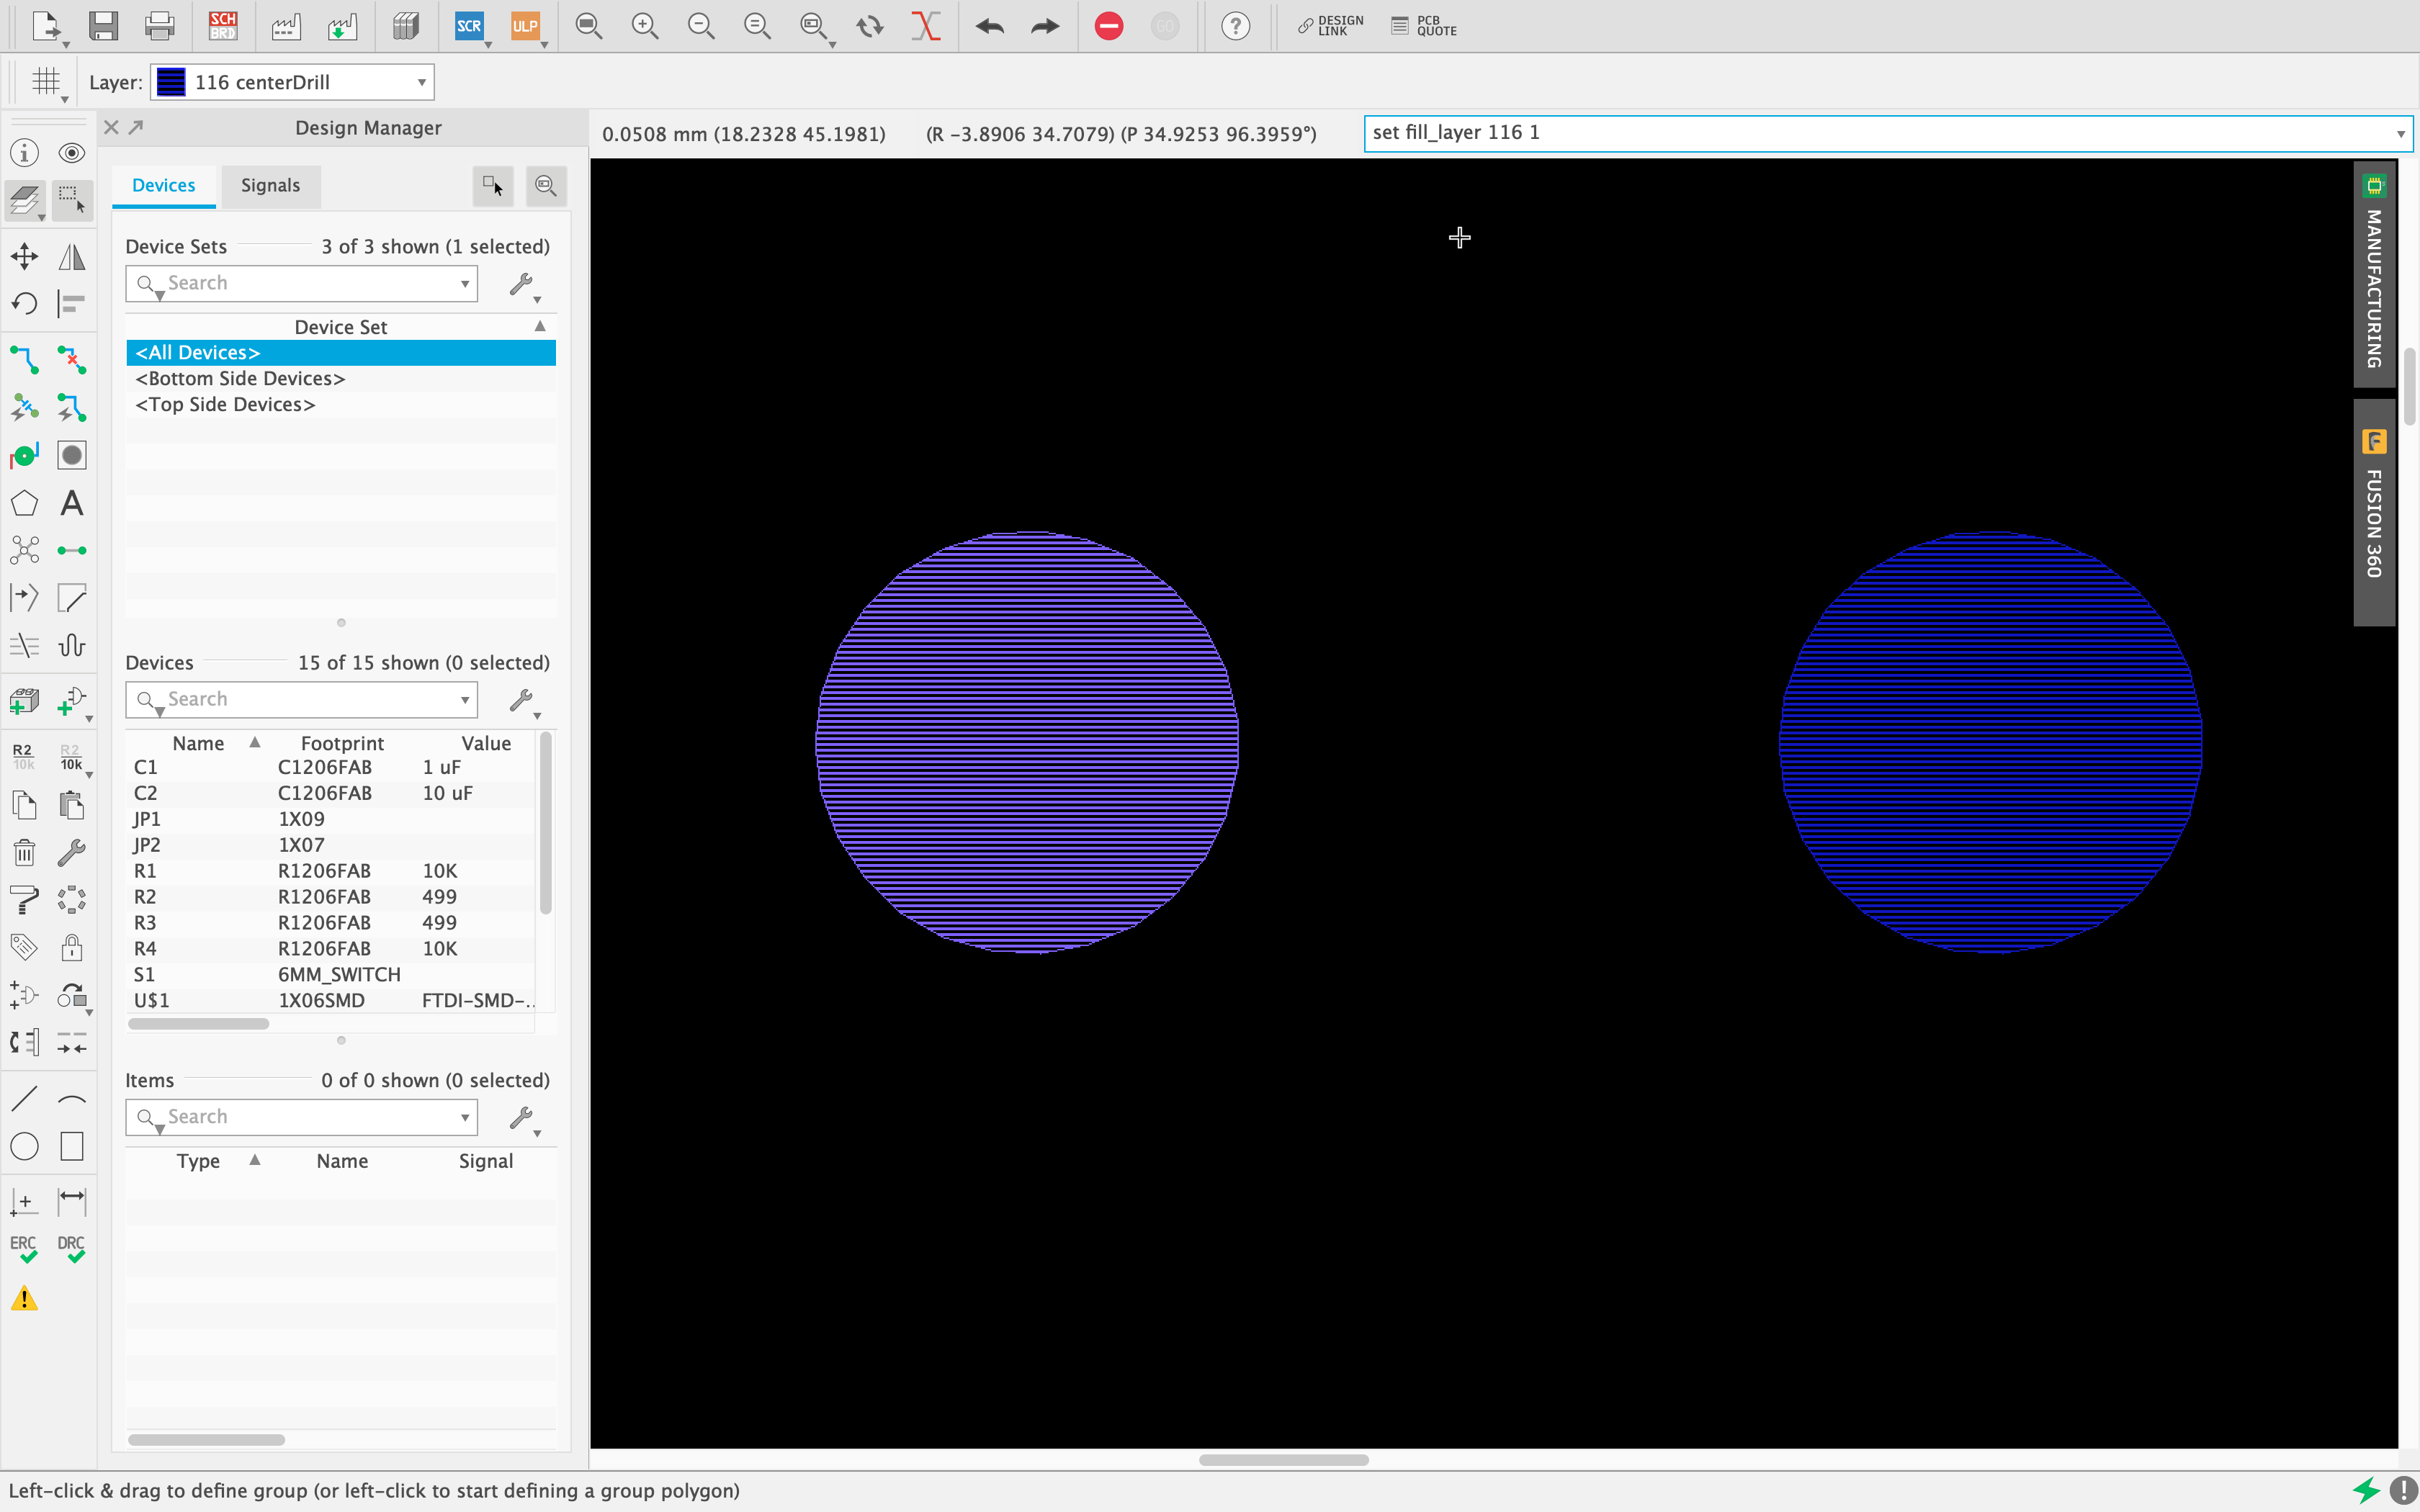
Task: Click the PCB QUOTE button
Action: (x=1425, y=26)
